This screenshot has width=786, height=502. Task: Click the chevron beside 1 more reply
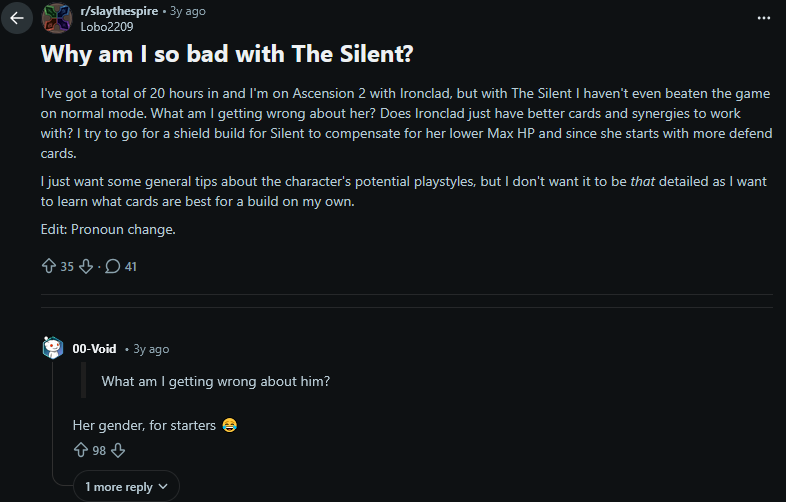[x=163, y=486]
